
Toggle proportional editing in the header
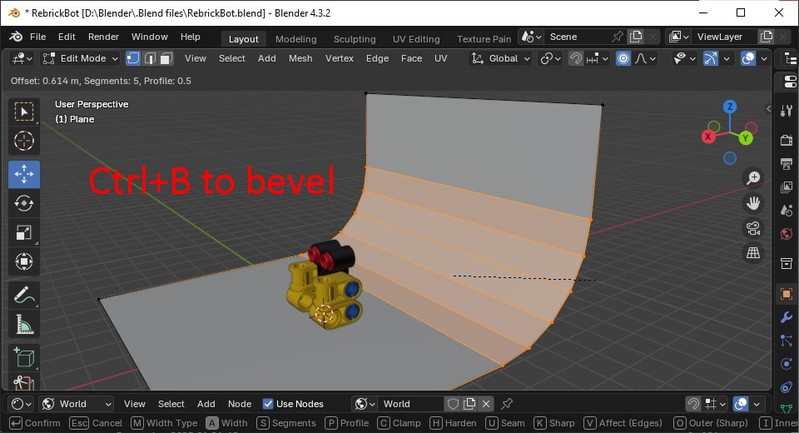click(x=623, y=58)
